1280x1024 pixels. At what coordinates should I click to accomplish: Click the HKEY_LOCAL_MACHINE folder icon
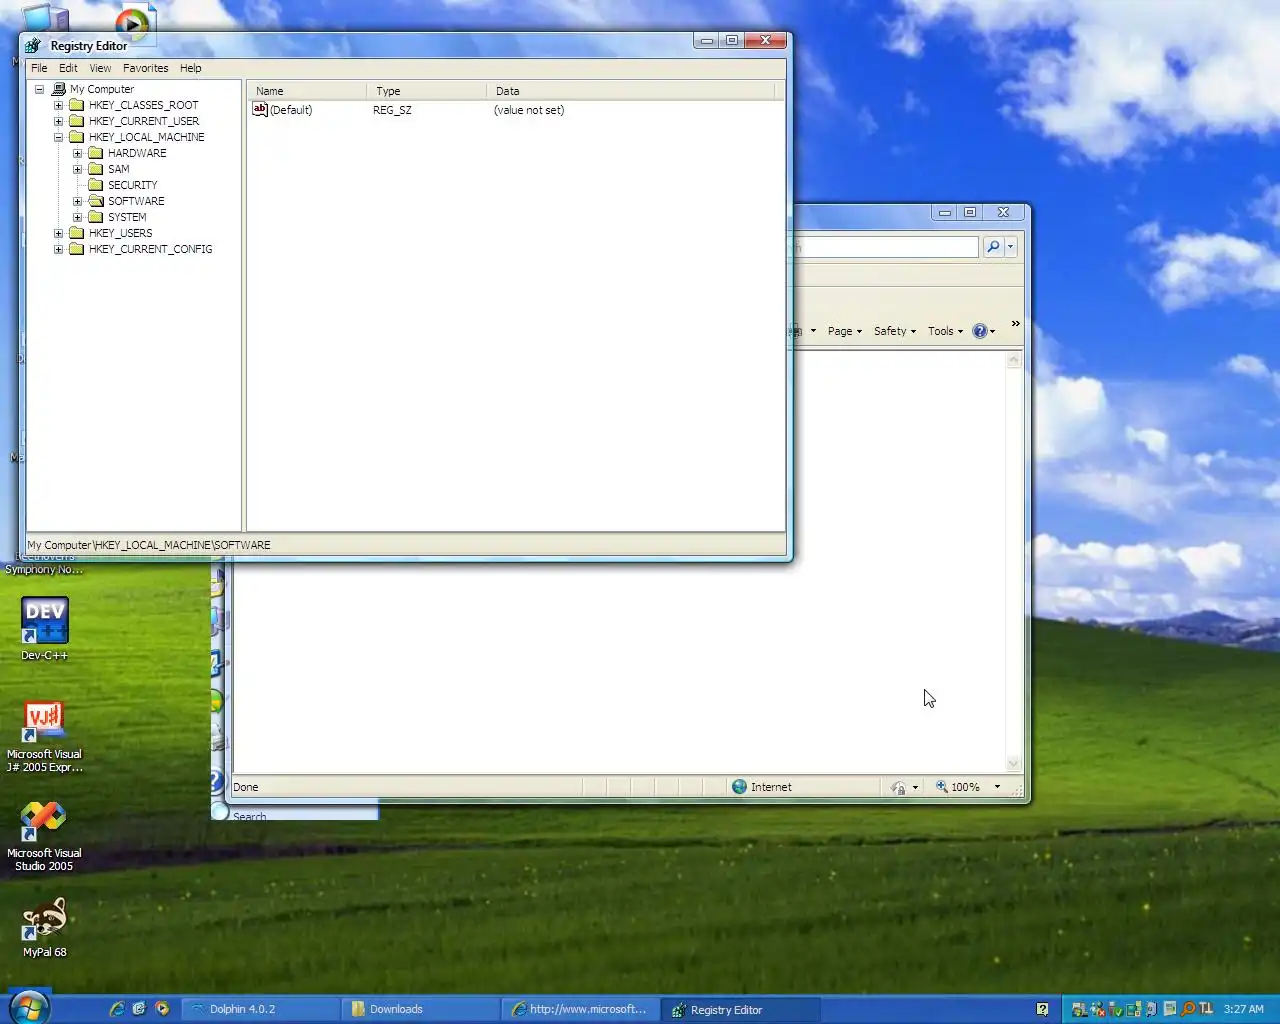pos(76,137)
